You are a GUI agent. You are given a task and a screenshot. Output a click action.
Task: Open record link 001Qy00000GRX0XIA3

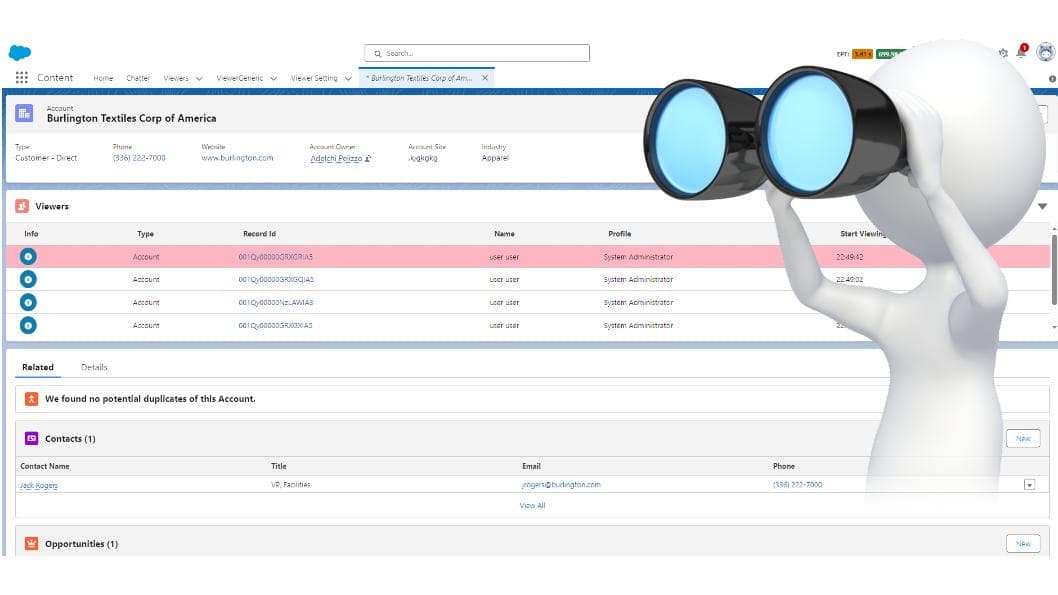(275, 325)
